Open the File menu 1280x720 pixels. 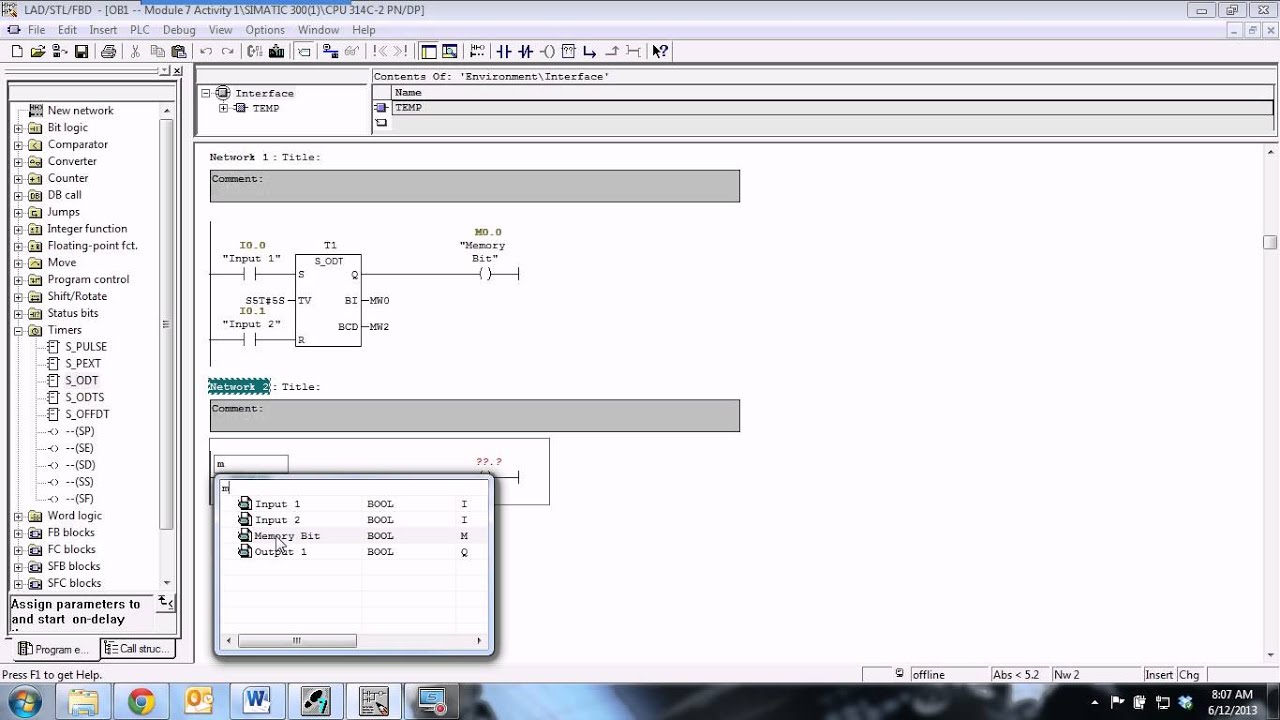pyautogui.click(x=36, y=30)
